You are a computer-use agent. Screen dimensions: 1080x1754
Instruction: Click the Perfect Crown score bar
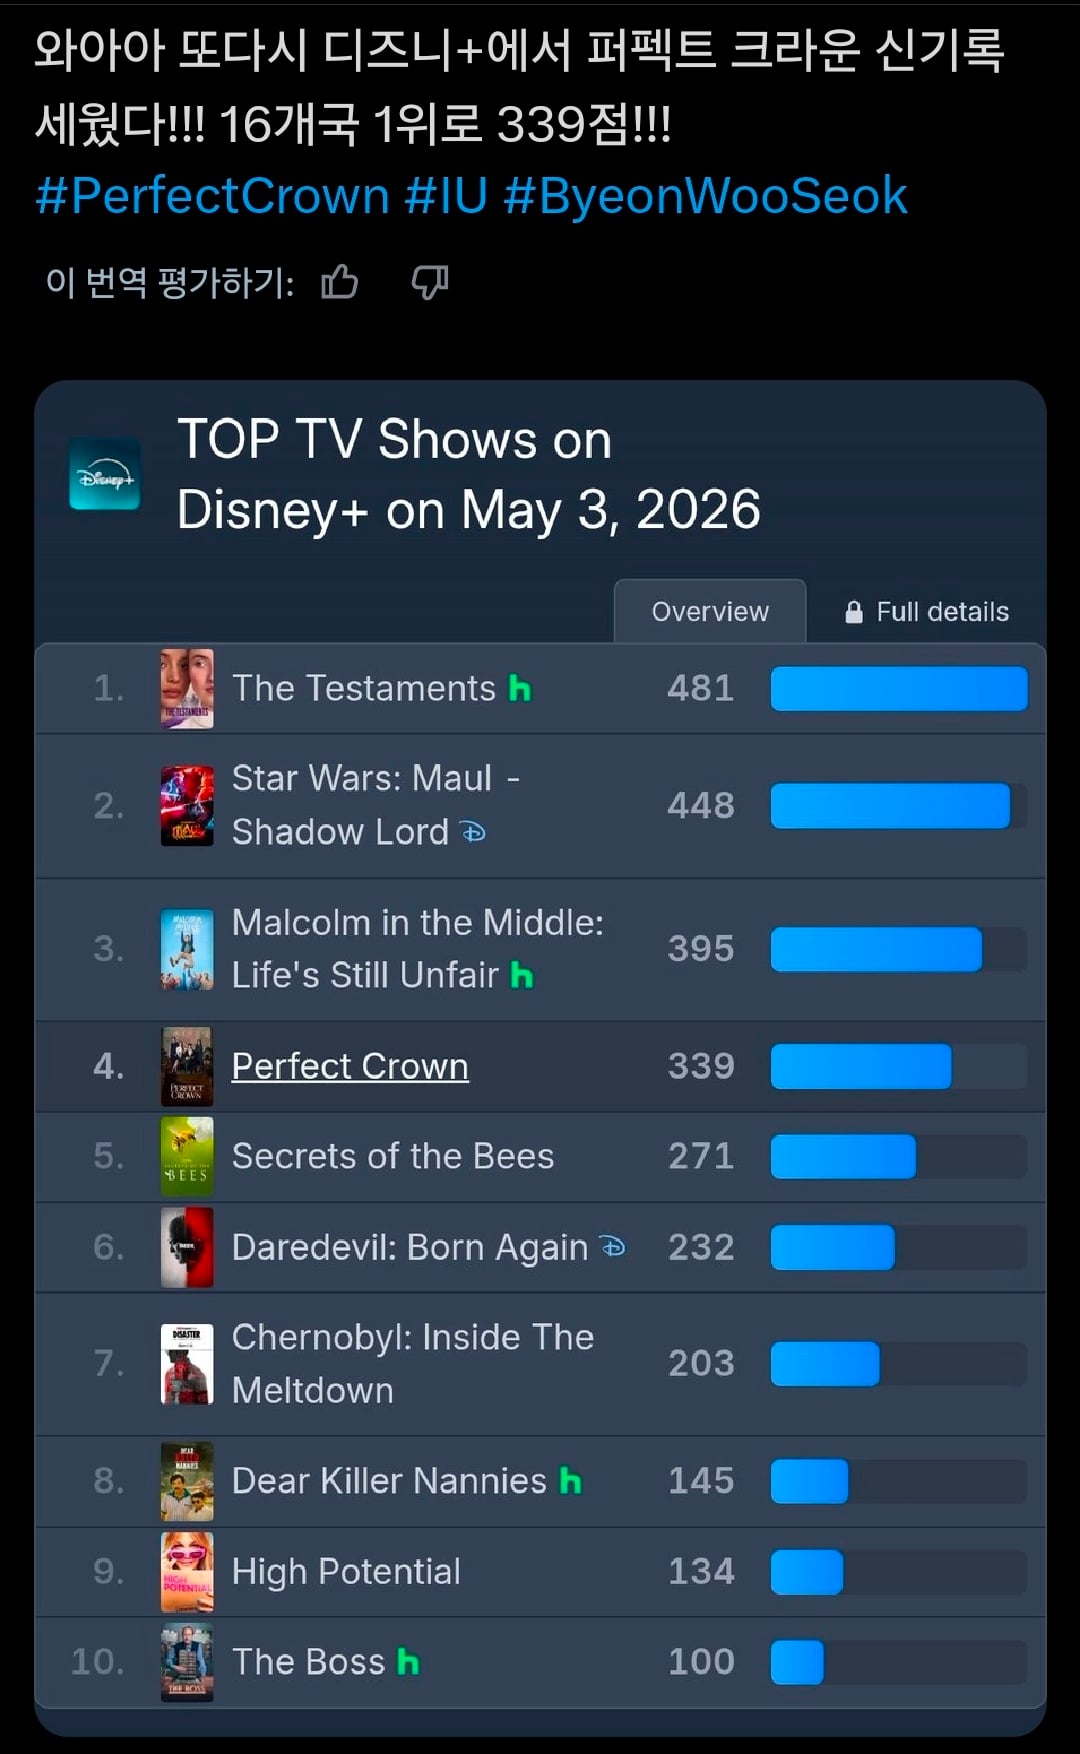(899, 1066)
